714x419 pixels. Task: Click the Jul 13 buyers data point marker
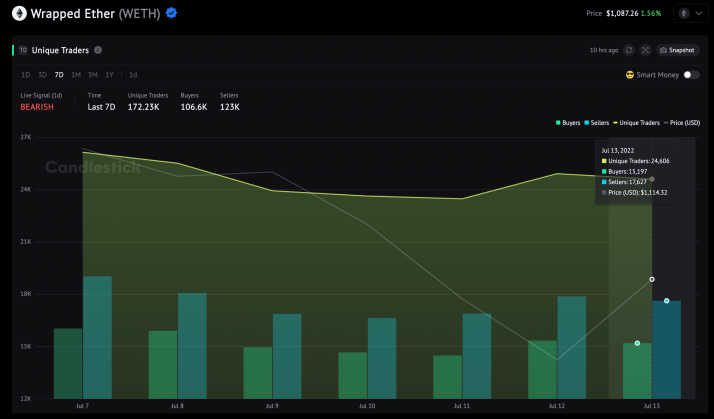coord(637,343)
